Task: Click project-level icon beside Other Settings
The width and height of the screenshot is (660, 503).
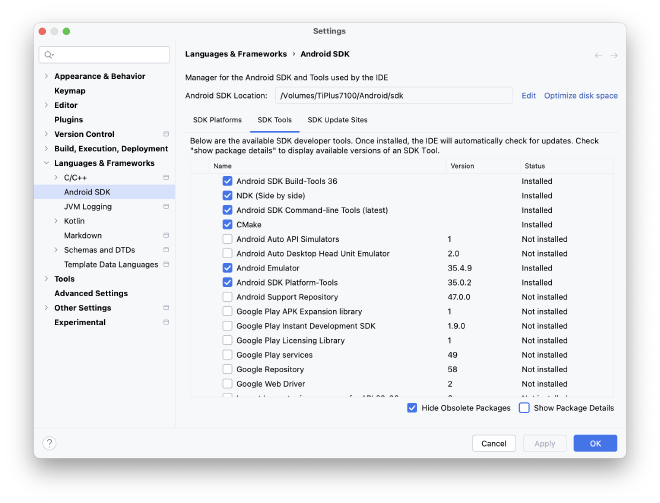Action: click(x=166, y=308)
